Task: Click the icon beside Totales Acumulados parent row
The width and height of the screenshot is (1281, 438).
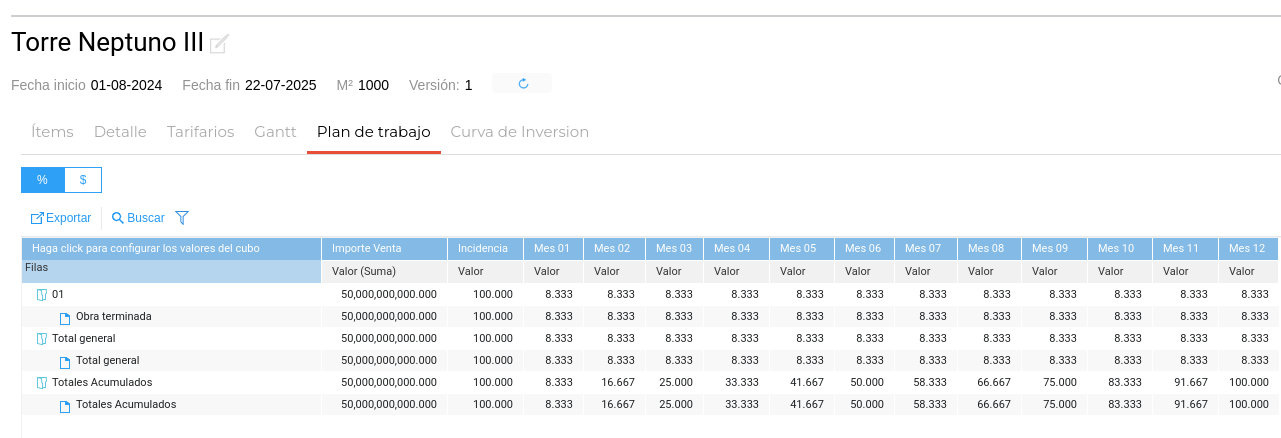Action: [x=42, y=383]
